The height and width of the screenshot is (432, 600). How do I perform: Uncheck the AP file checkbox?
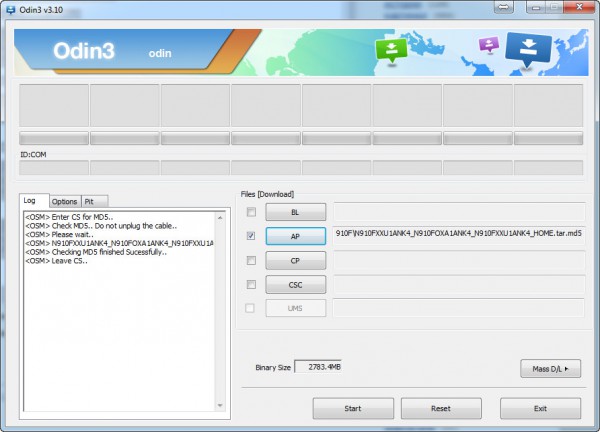pos(250,236)
